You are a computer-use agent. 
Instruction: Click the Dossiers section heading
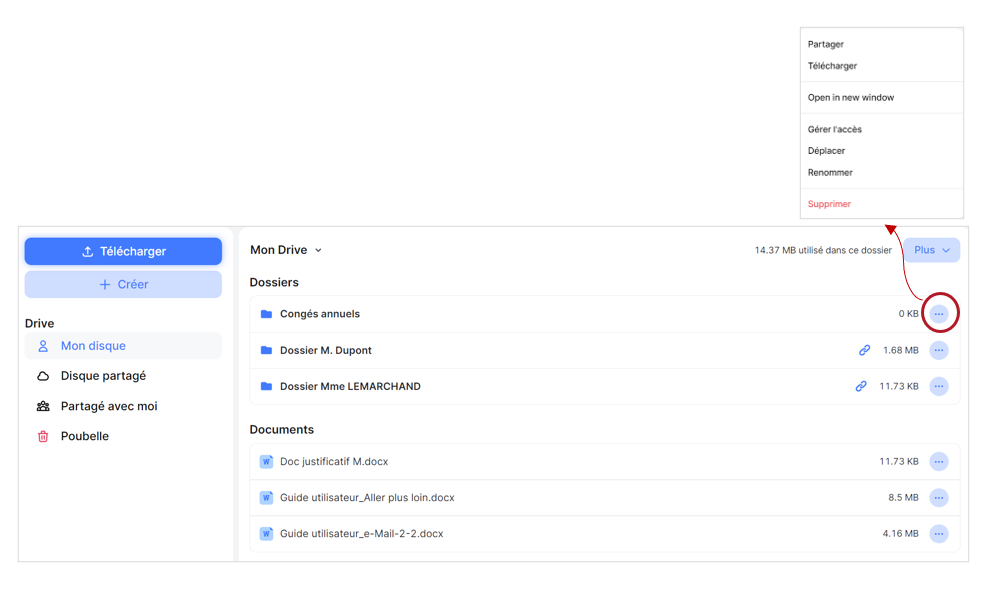coord(274,283)
